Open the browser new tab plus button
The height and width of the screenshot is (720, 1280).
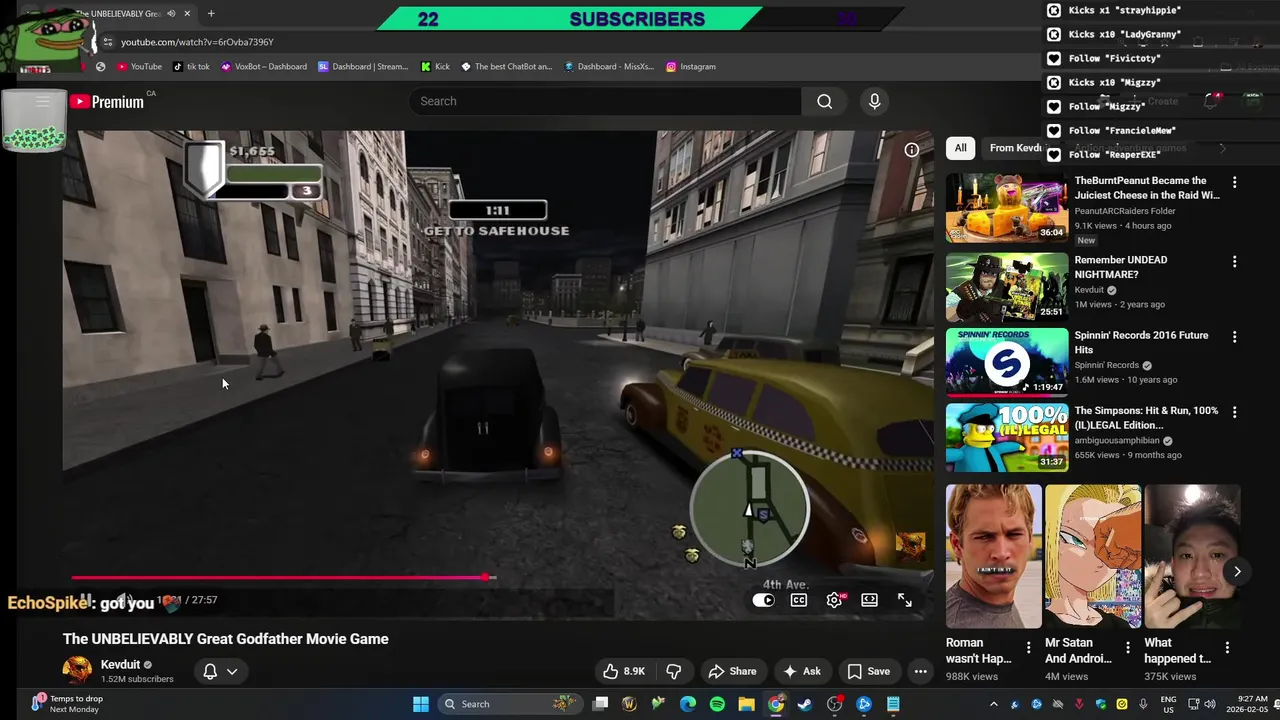click(x=211, y=14)
